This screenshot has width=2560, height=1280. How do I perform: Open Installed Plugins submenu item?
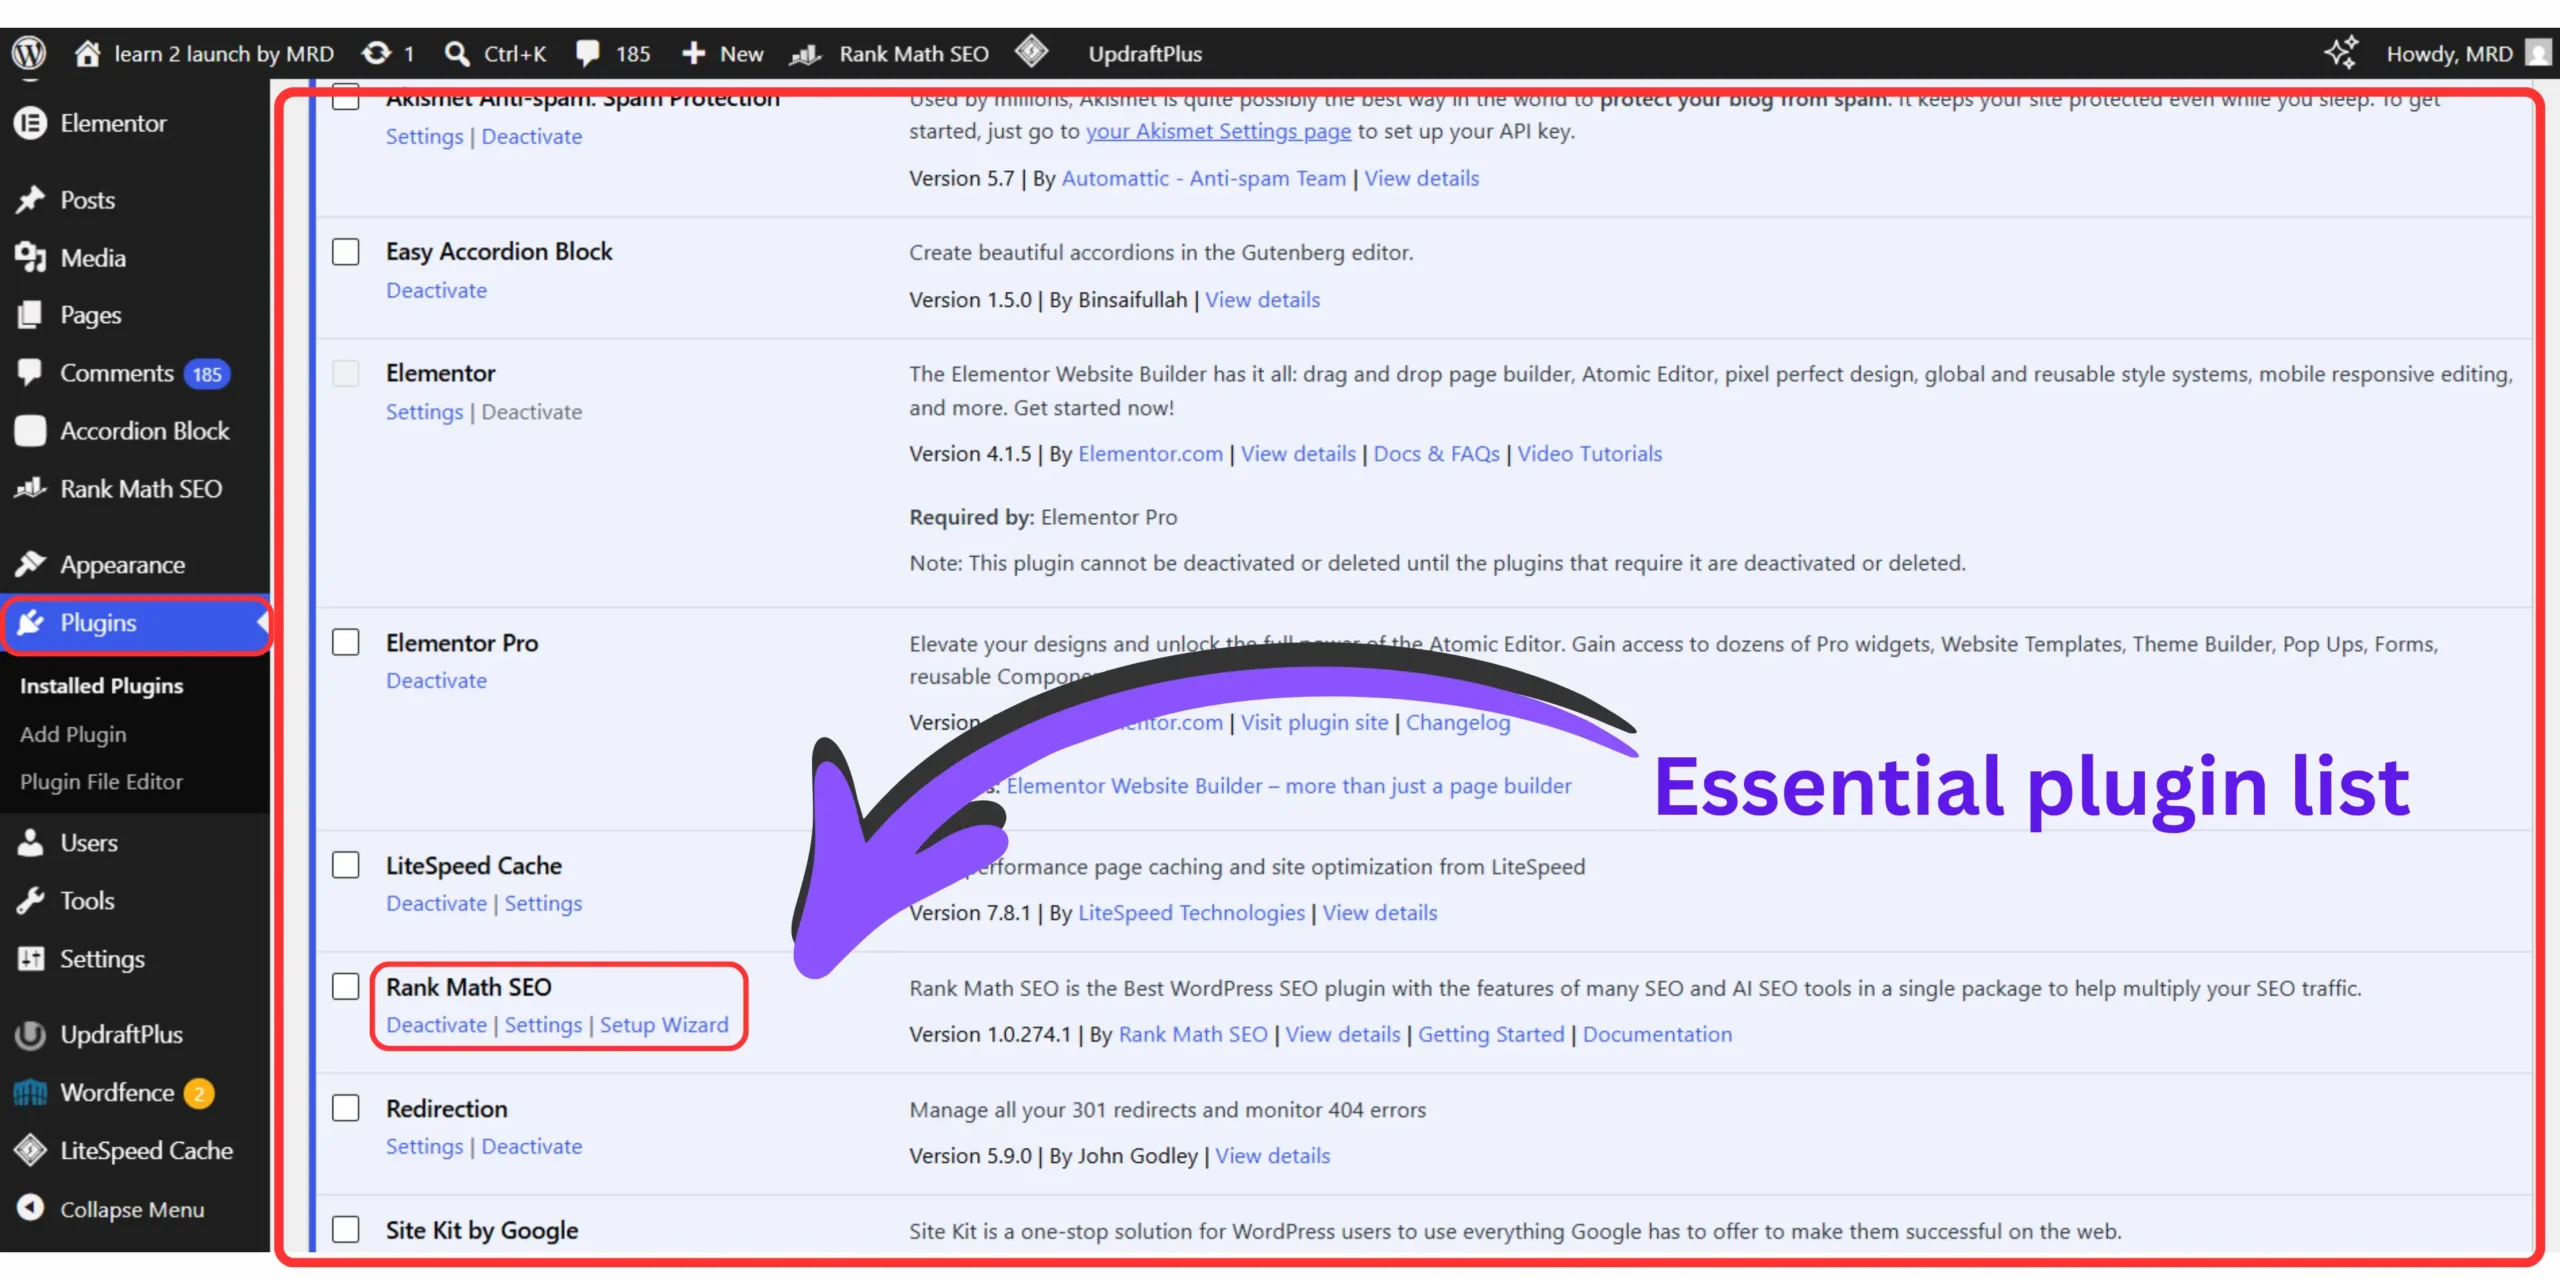point(102,686)
